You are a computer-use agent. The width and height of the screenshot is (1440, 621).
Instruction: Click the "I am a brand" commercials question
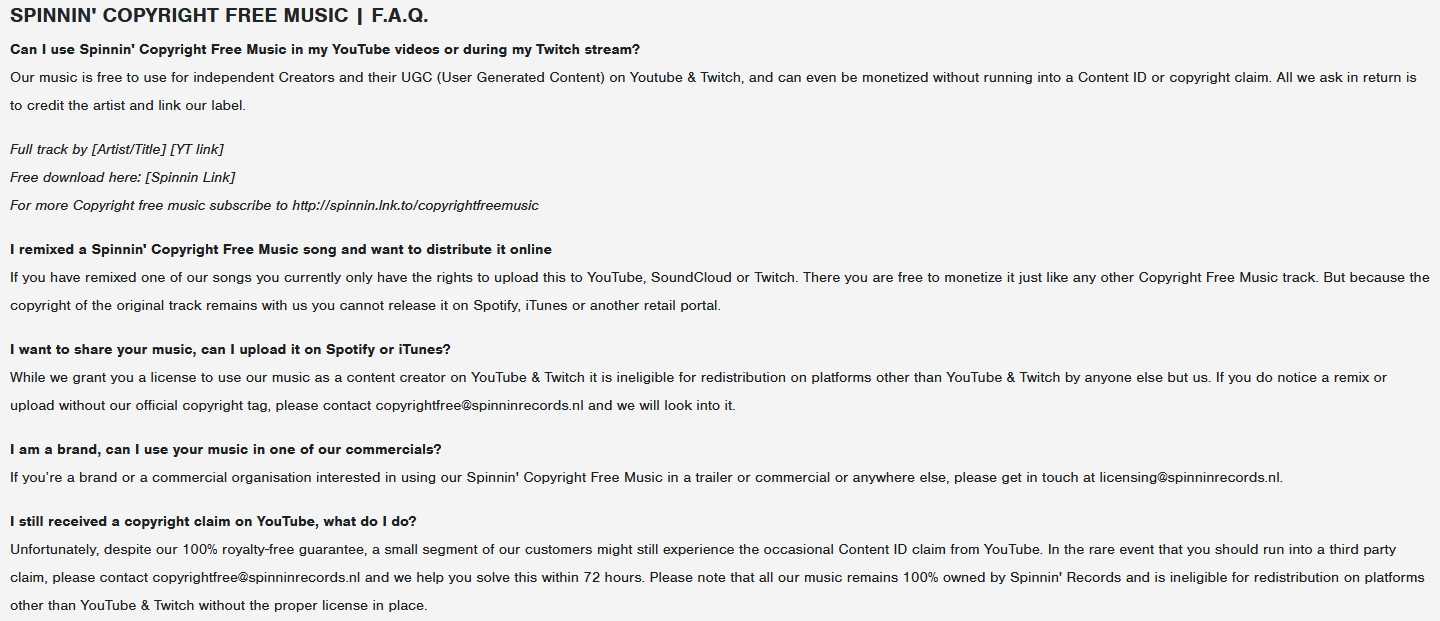tap(226, 449)
